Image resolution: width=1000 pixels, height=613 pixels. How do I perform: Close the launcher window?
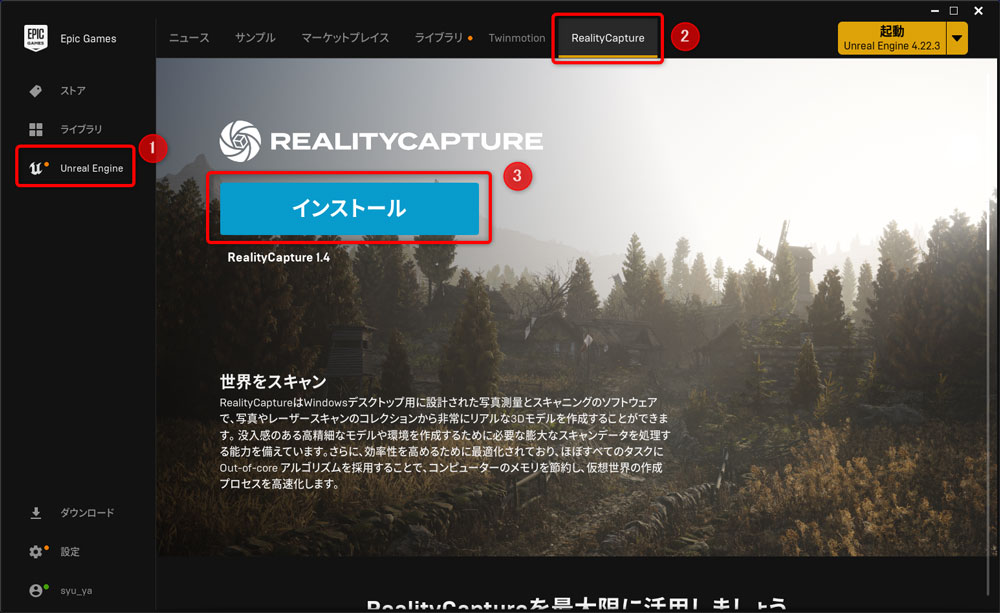coord(978,11)
